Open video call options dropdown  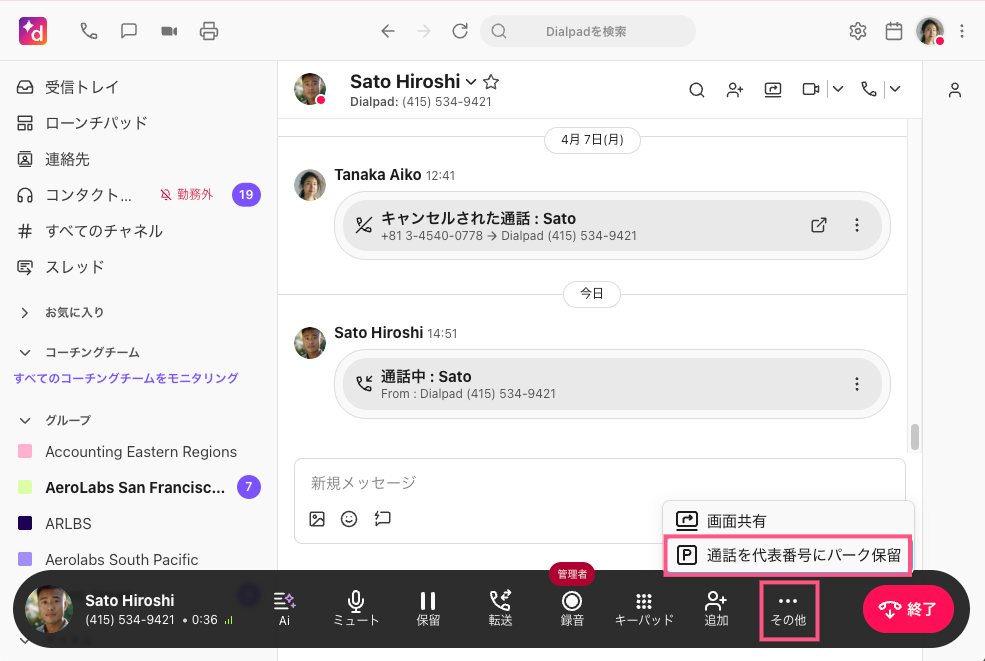click(x=838, y=89)
